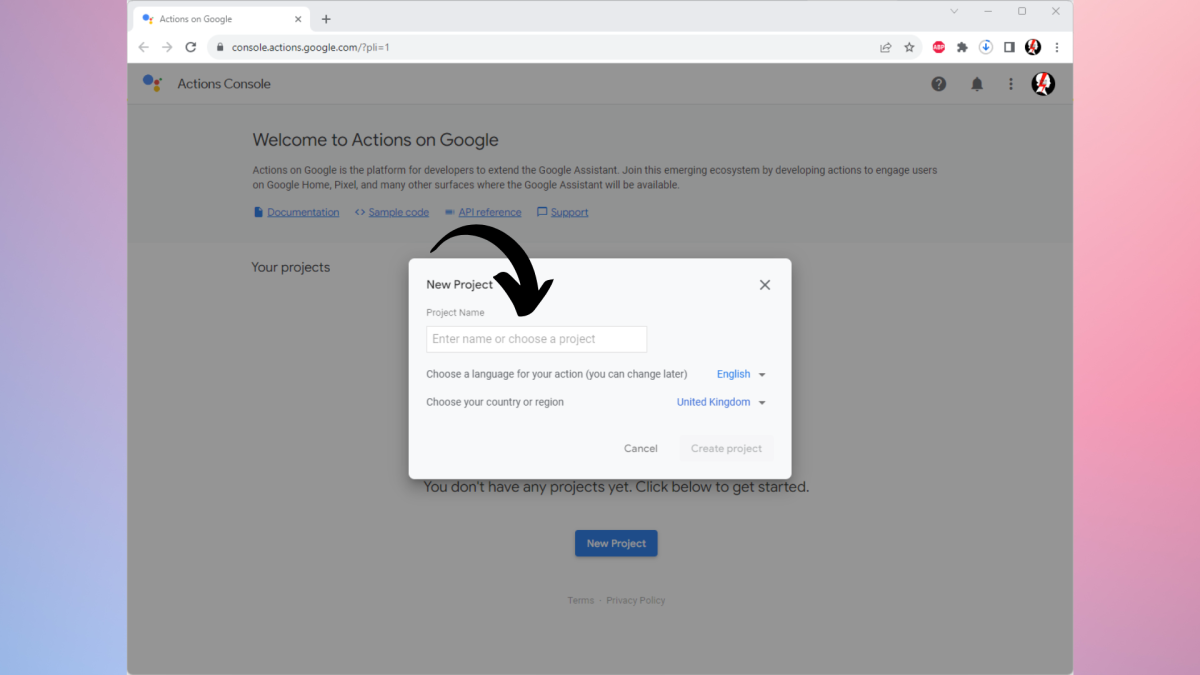Screen dimensions: 1200x675
Task: Close the Actions on Google tab
Action: pyautogui.click(x=298, y=19)
